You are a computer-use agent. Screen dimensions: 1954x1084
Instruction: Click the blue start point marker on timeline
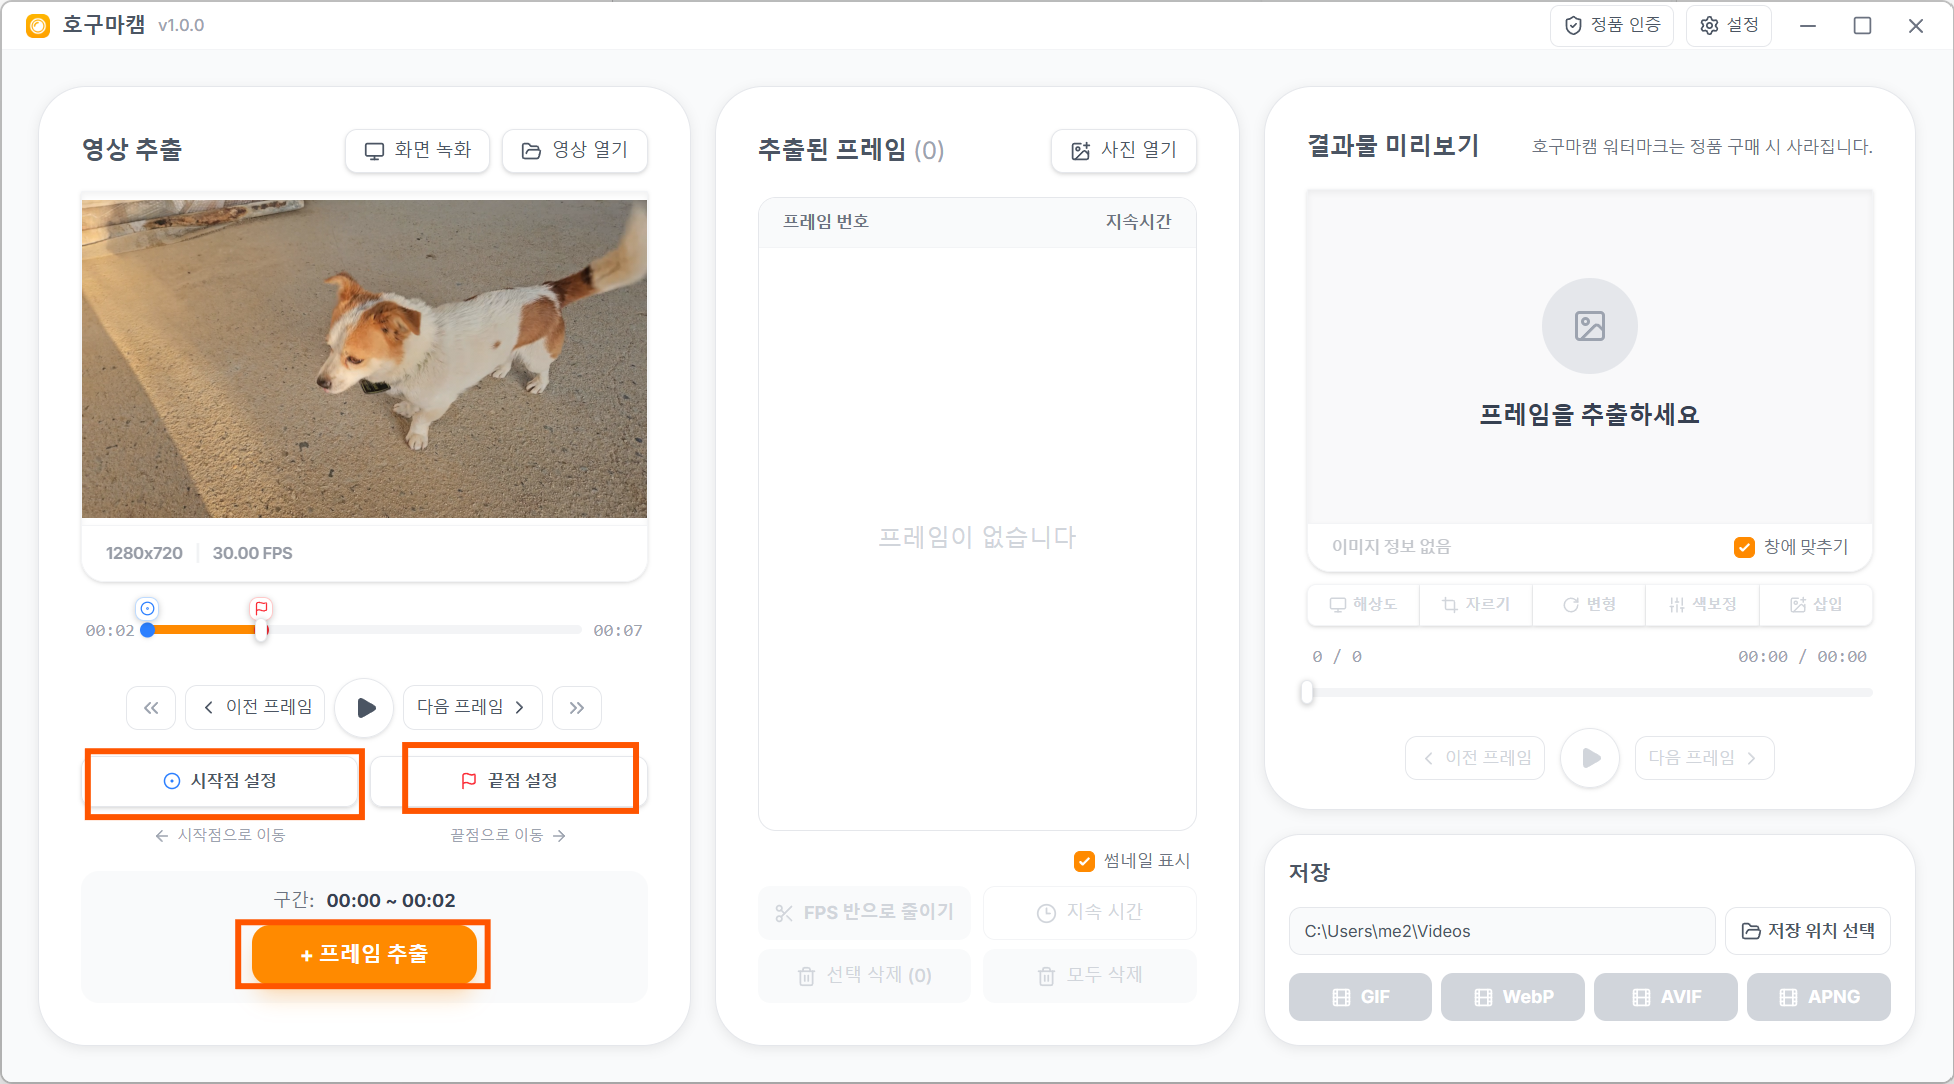148,609
